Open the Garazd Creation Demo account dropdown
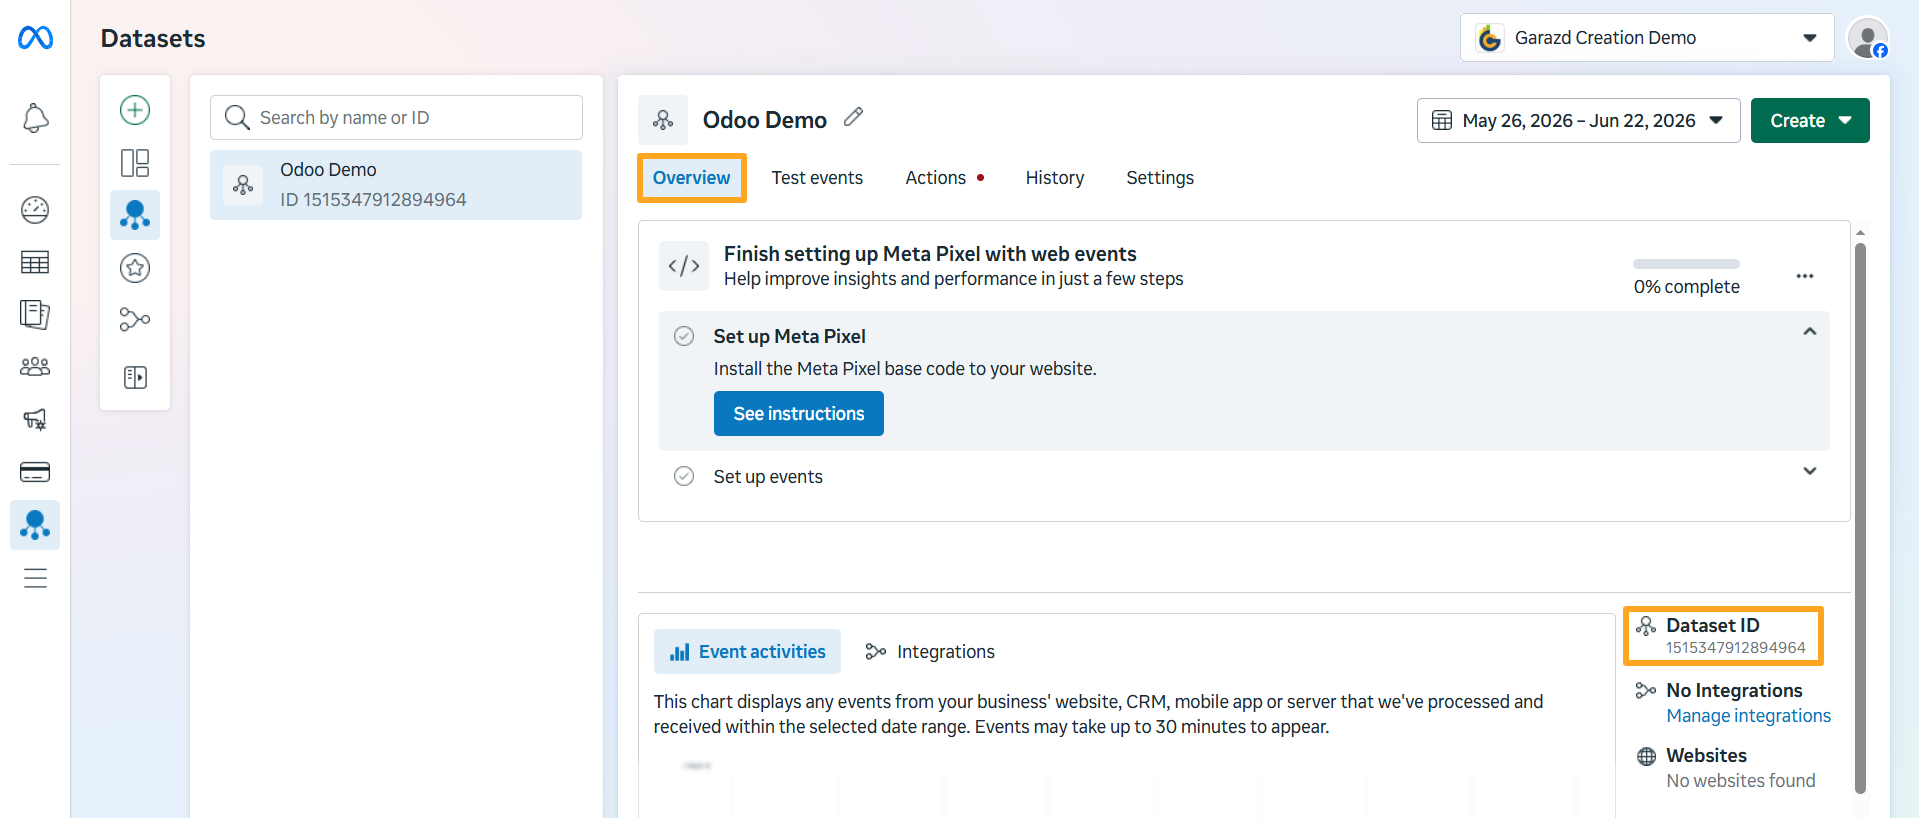This screenshot has height=818, width=1919. [1647, 38]
